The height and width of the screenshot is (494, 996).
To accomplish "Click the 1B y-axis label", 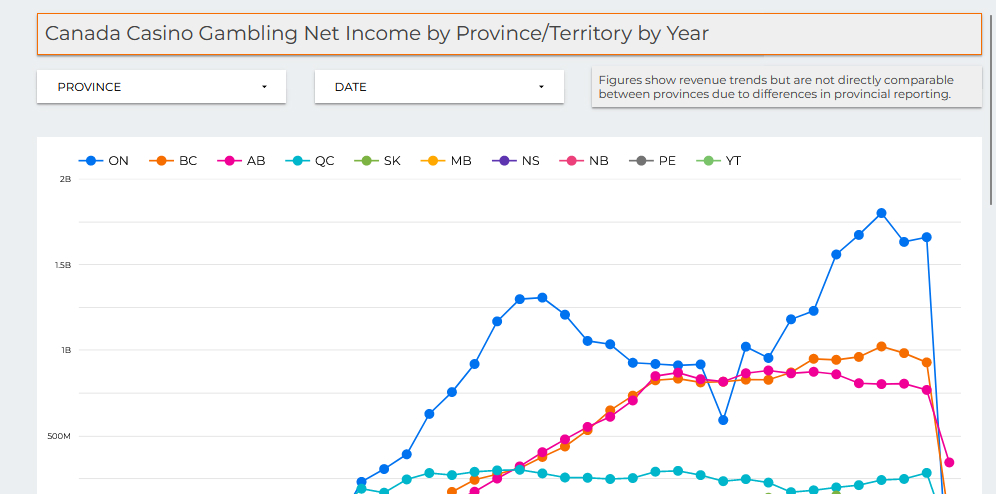I will 66,350.
